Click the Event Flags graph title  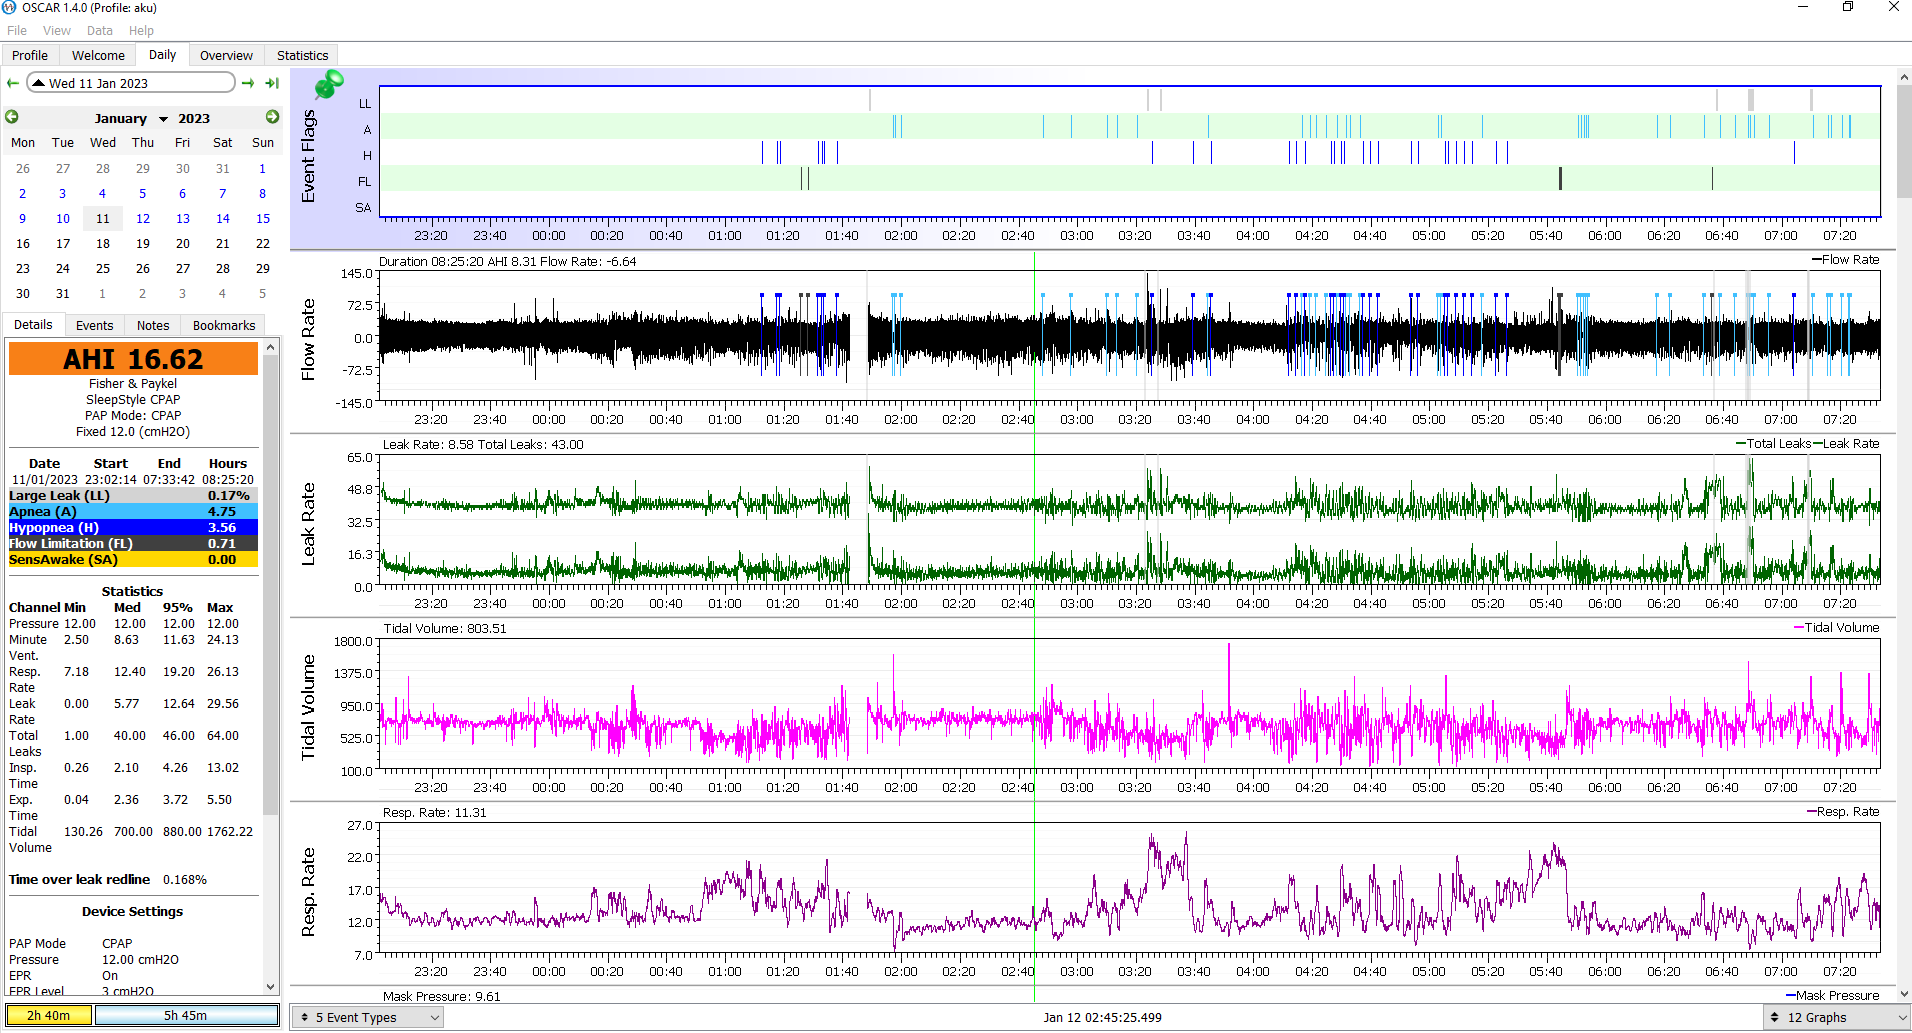click(308, 156)
